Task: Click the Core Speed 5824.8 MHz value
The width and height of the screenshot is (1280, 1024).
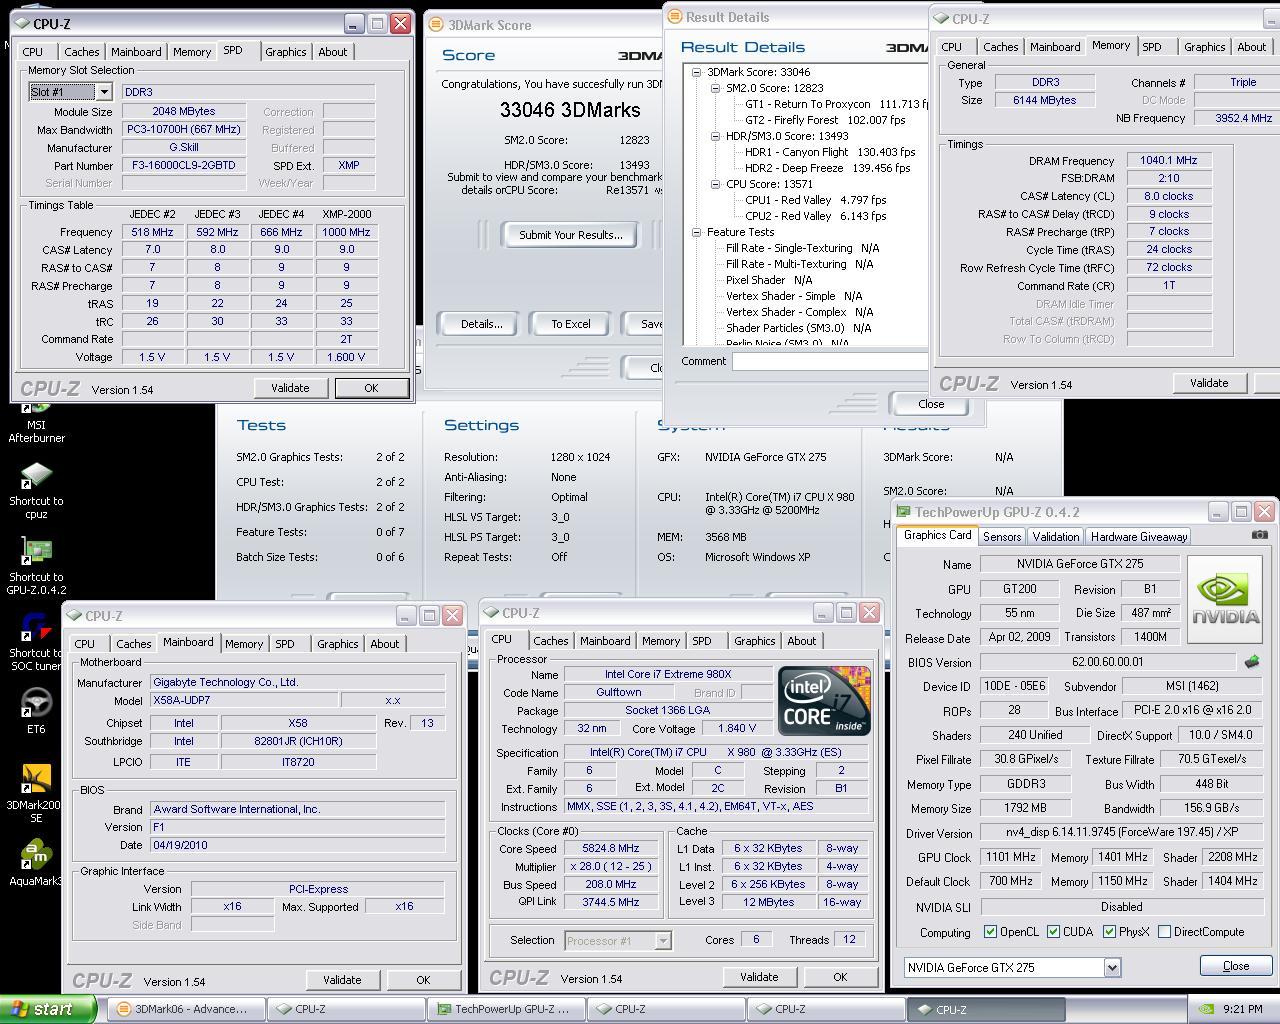Action: (611, 848)
